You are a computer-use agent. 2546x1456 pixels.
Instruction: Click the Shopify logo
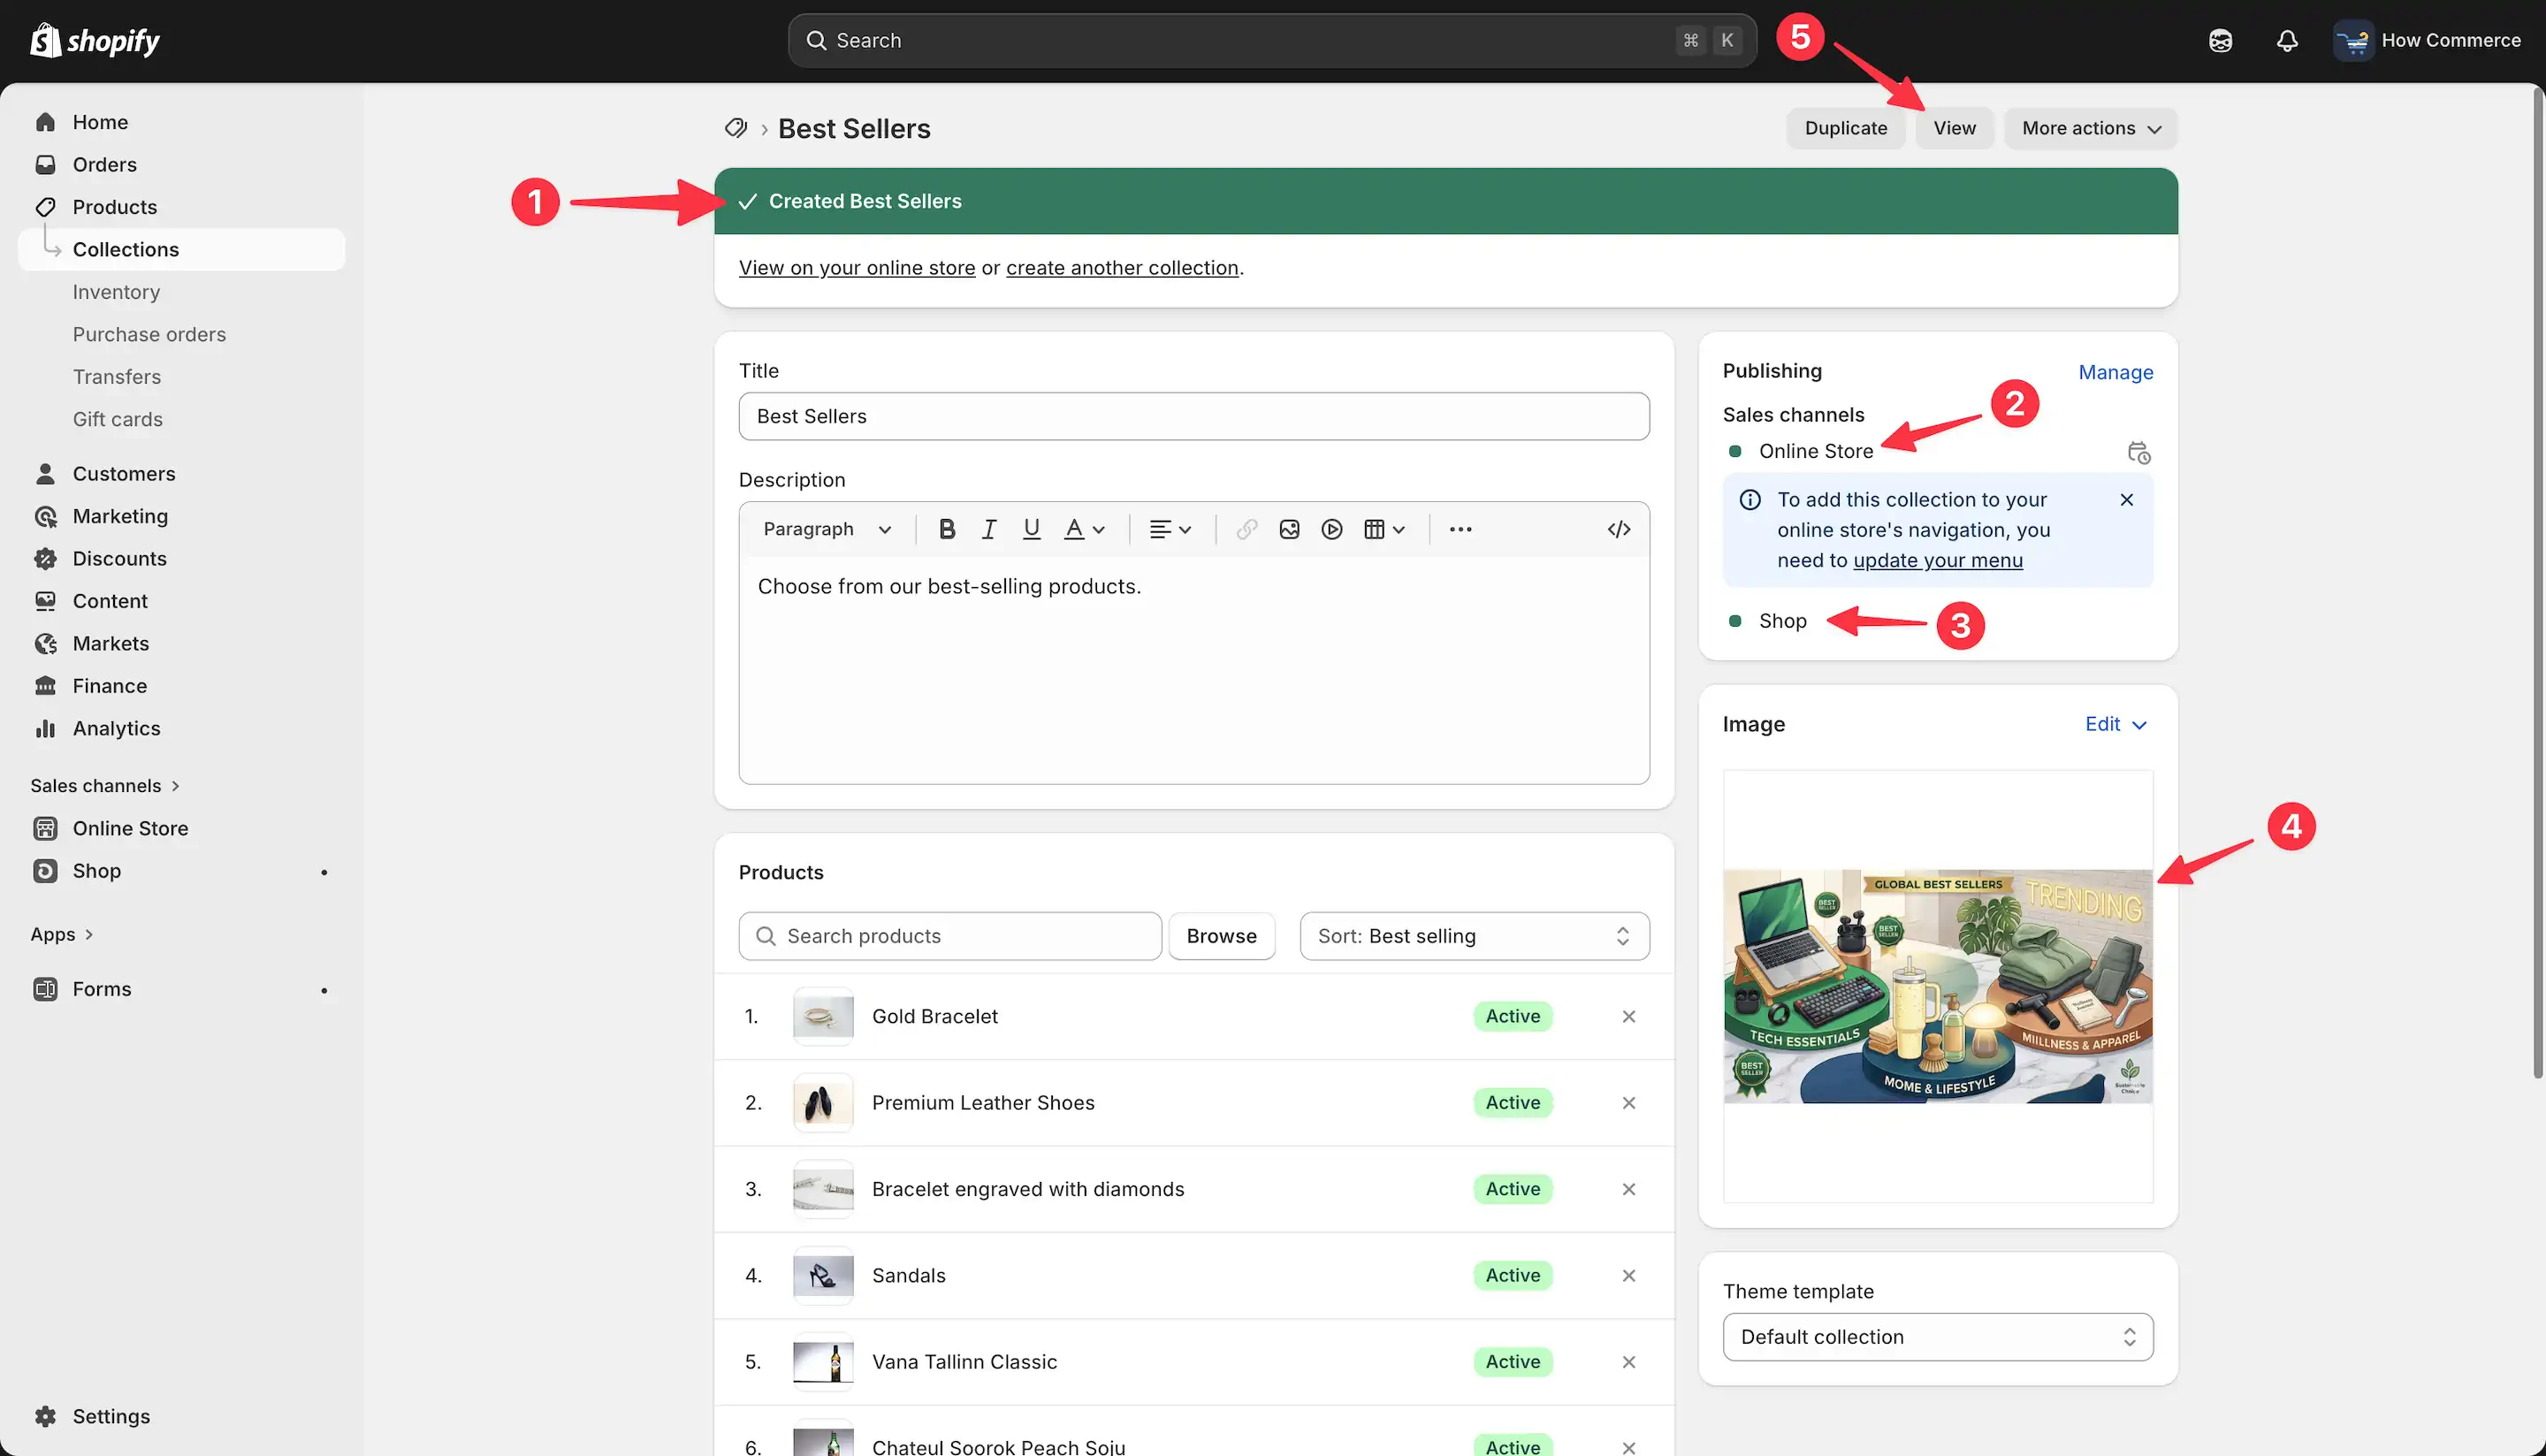95,40
